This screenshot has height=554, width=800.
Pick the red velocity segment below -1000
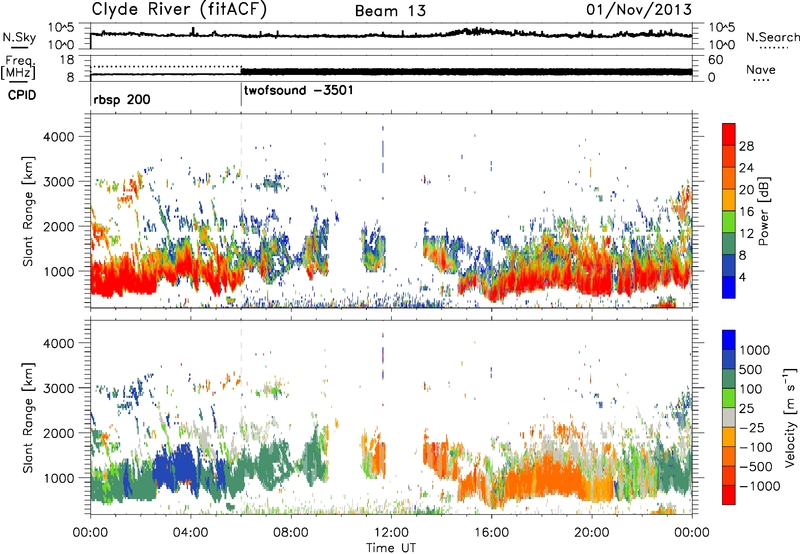pyautogui.click(x=729, y=495)
